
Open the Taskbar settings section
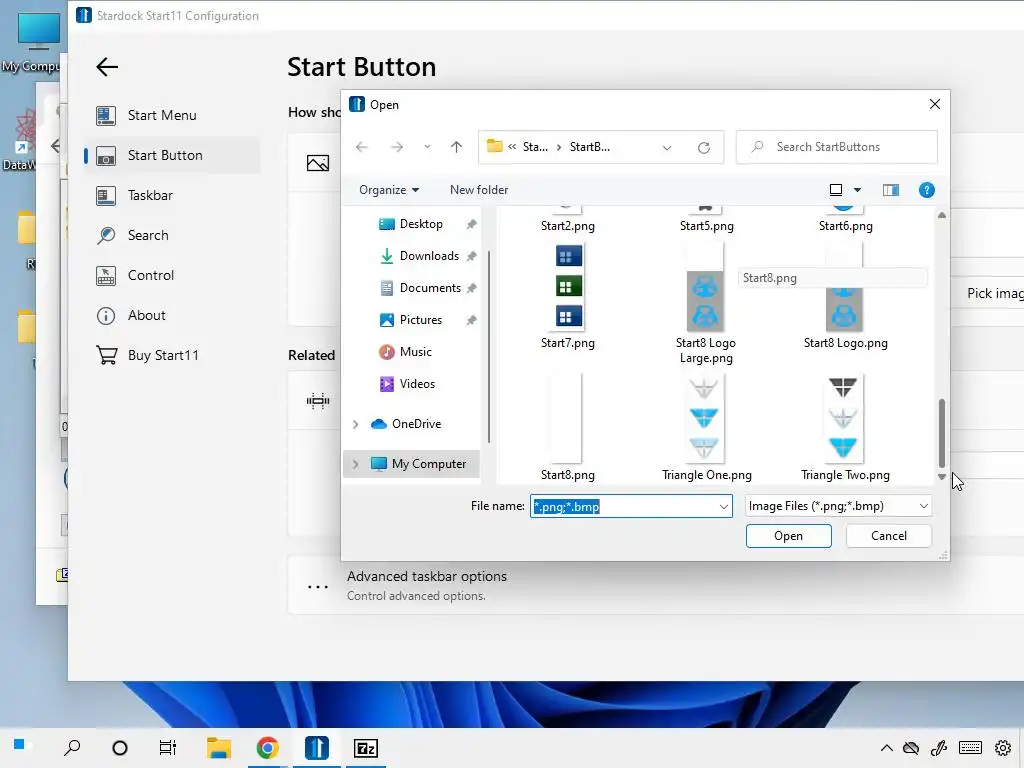click(x=172, y=195)
